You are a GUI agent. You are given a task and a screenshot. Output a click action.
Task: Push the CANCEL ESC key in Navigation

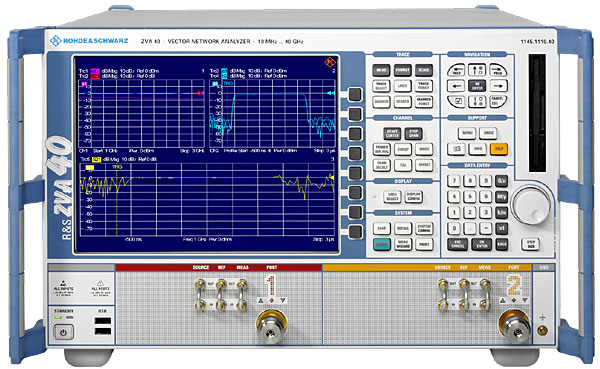pyautogui.click(x=499, y=101)
